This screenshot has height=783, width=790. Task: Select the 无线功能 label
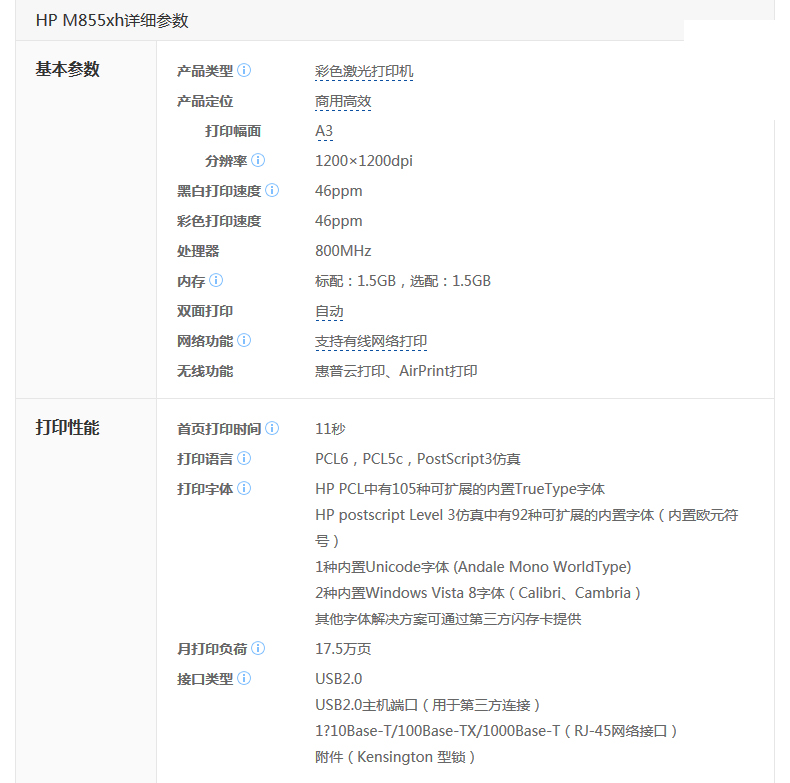tap(205, 371)
